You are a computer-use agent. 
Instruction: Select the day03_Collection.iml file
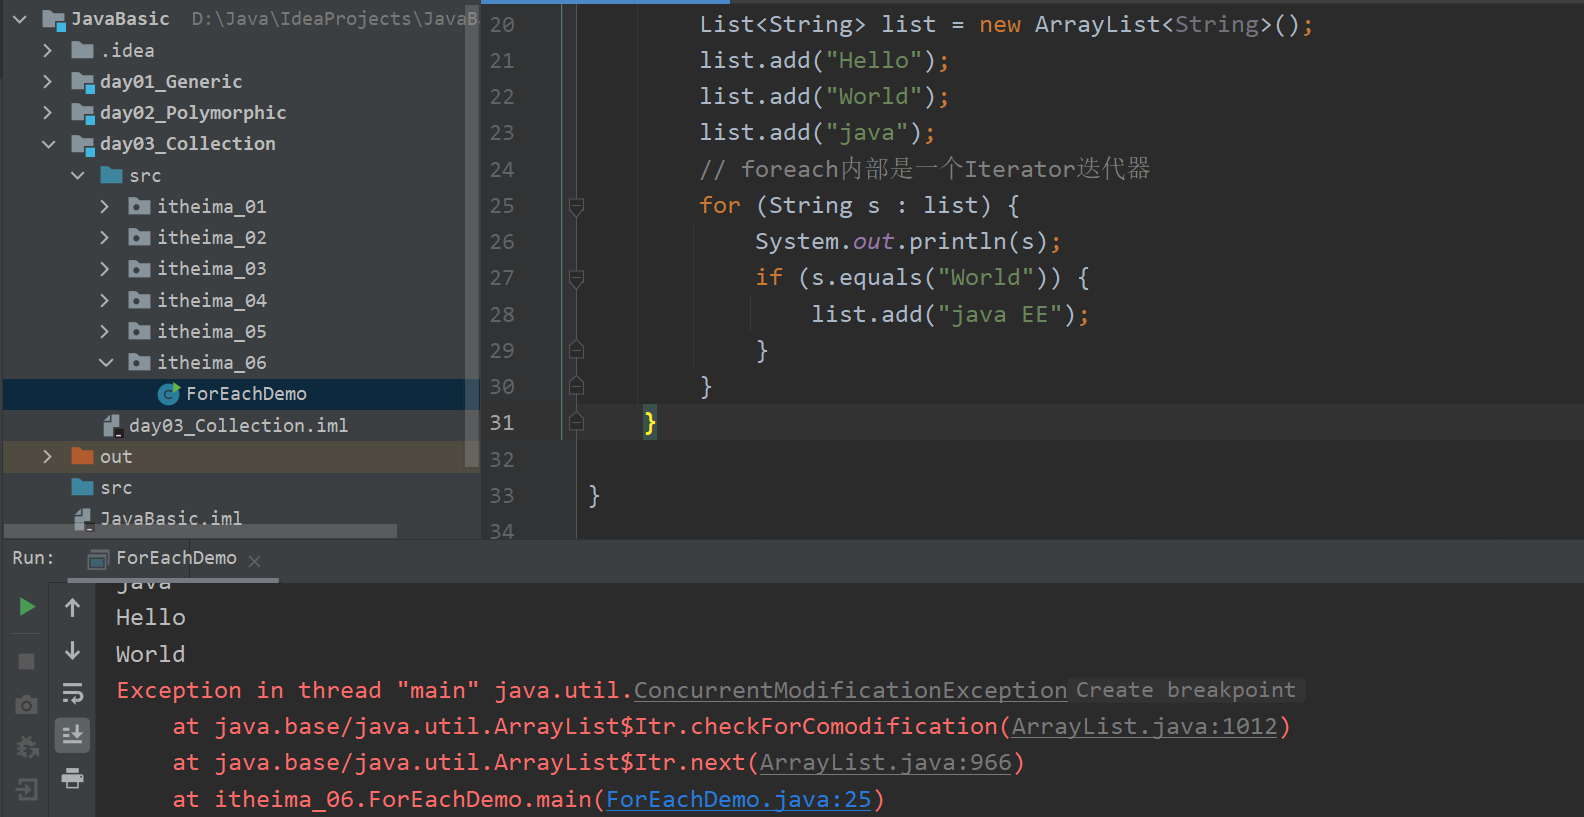(x=238, y=425)
